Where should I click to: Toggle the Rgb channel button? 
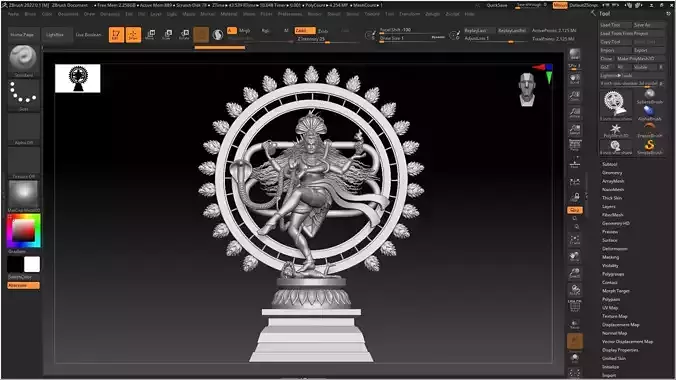pyautogui.click(x=265, y=31)
